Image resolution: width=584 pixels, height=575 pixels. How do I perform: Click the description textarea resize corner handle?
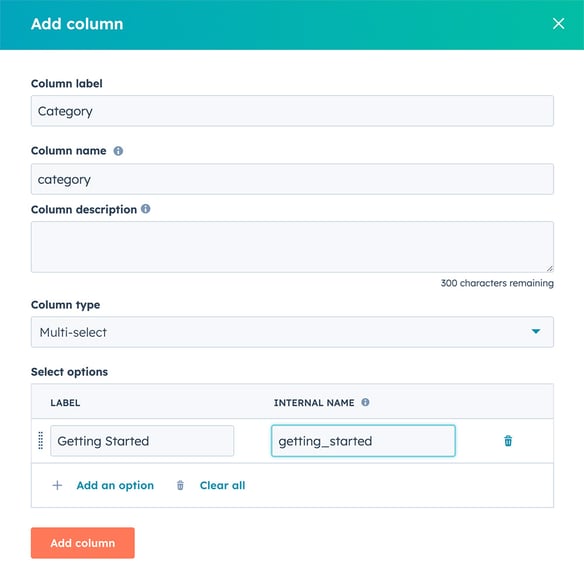[550, 269]
